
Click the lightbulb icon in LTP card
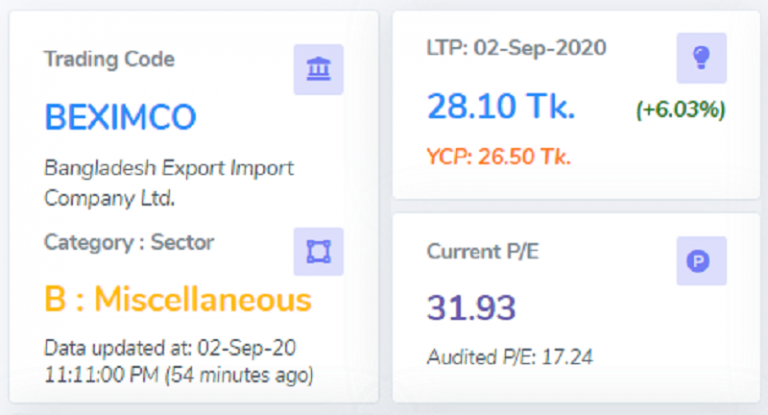coord(701,58)
